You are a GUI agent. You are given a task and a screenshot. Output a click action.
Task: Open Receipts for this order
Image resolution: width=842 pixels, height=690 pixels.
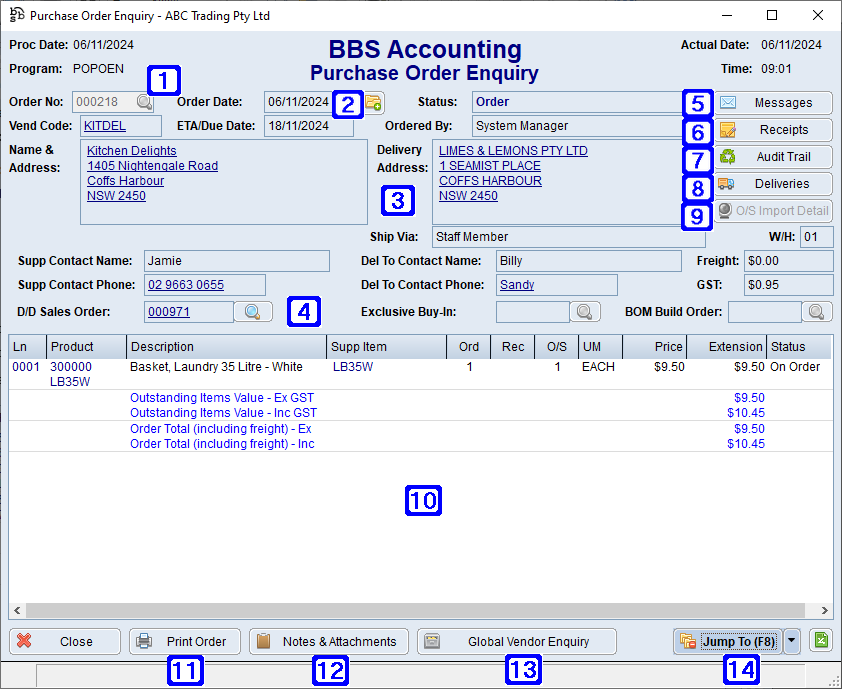pos(773,130)
